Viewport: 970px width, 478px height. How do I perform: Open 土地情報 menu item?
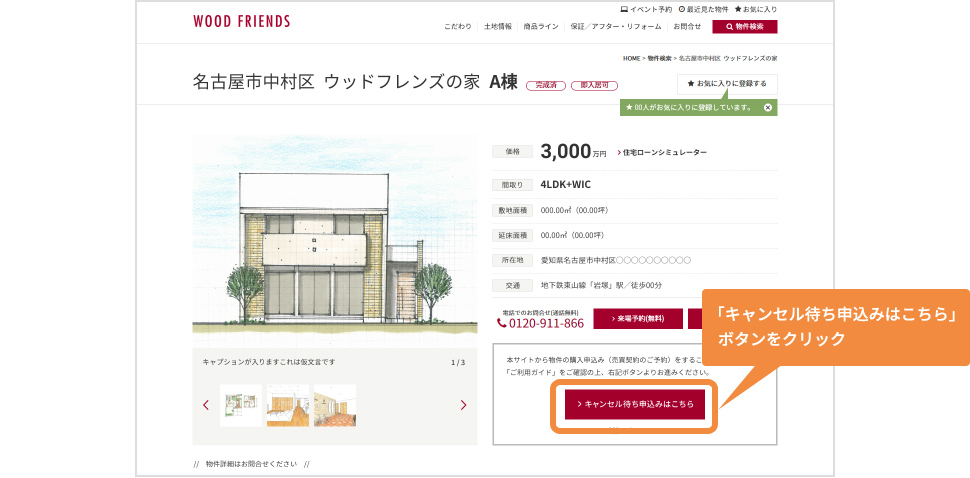497,27
